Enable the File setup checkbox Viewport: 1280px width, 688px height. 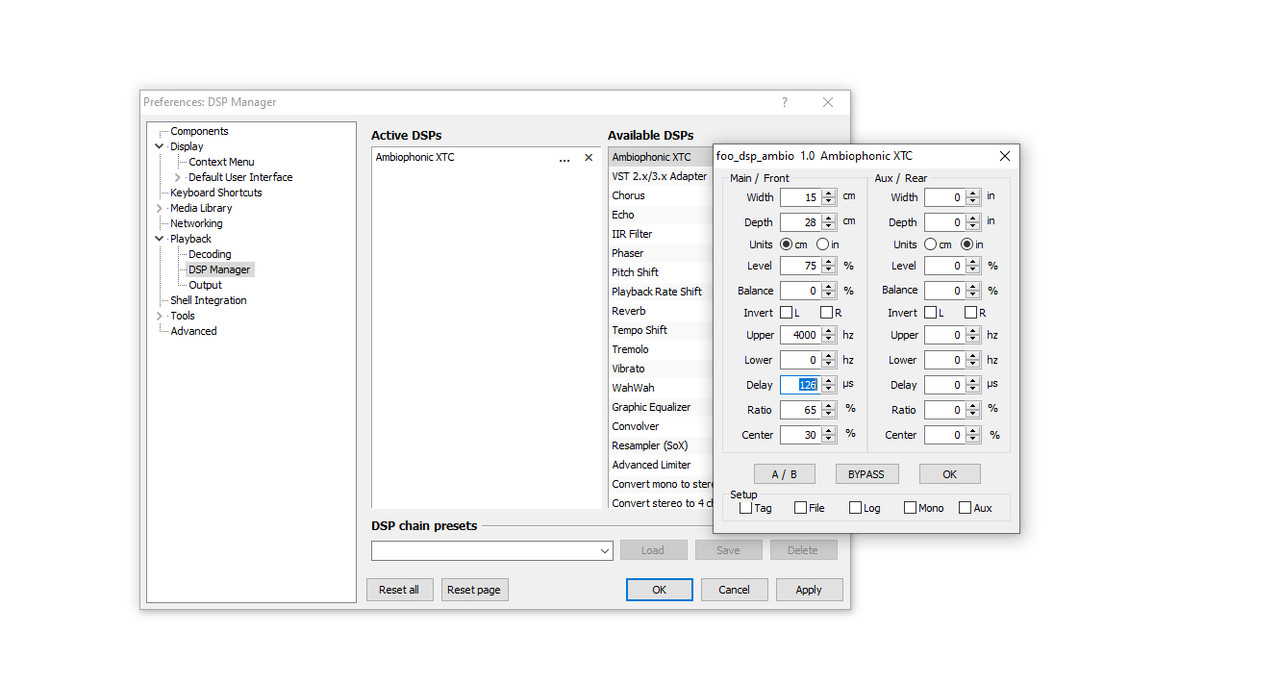coord(800,508)
